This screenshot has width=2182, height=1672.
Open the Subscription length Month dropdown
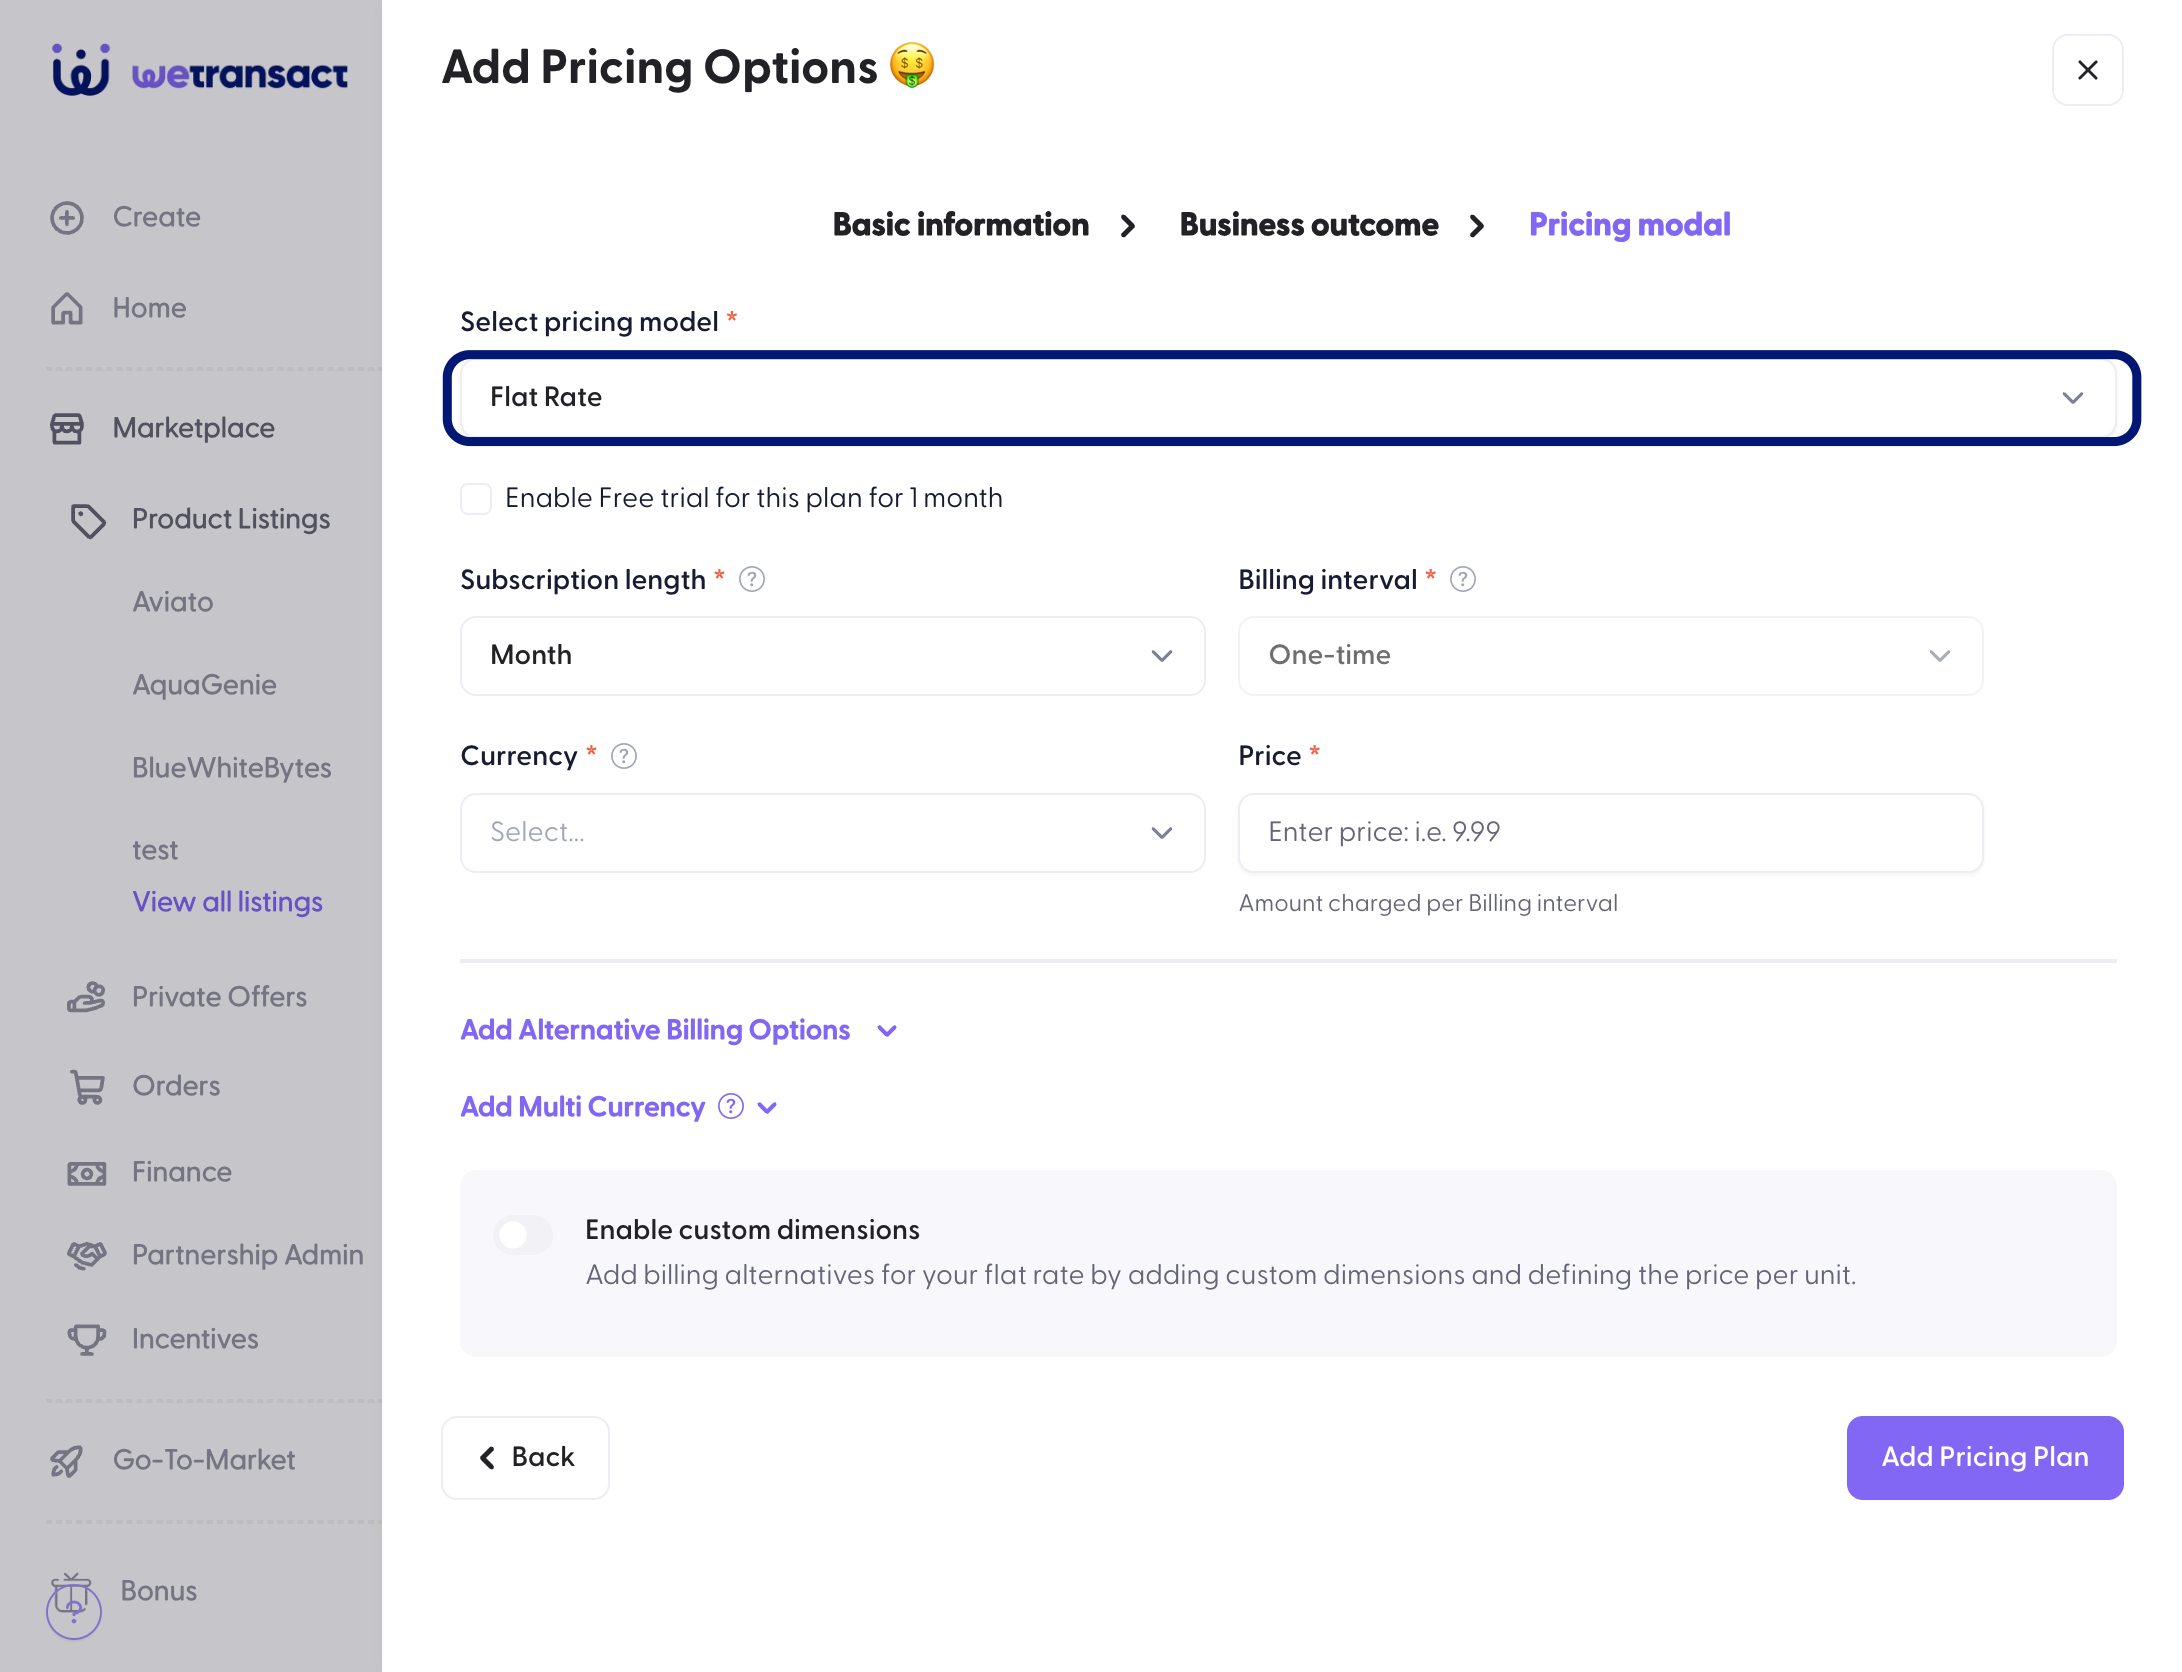tap(833, 656)
